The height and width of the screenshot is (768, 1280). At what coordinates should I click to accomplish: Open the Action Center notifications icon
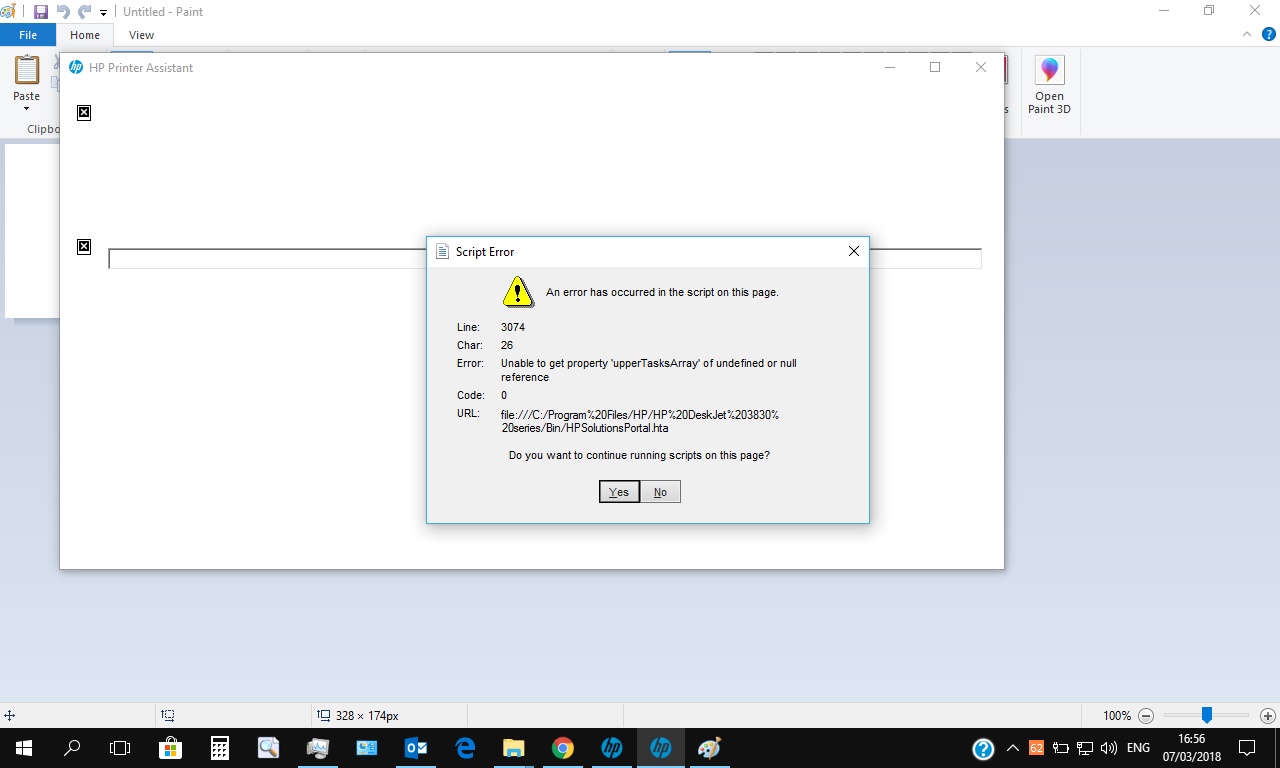1247,748
